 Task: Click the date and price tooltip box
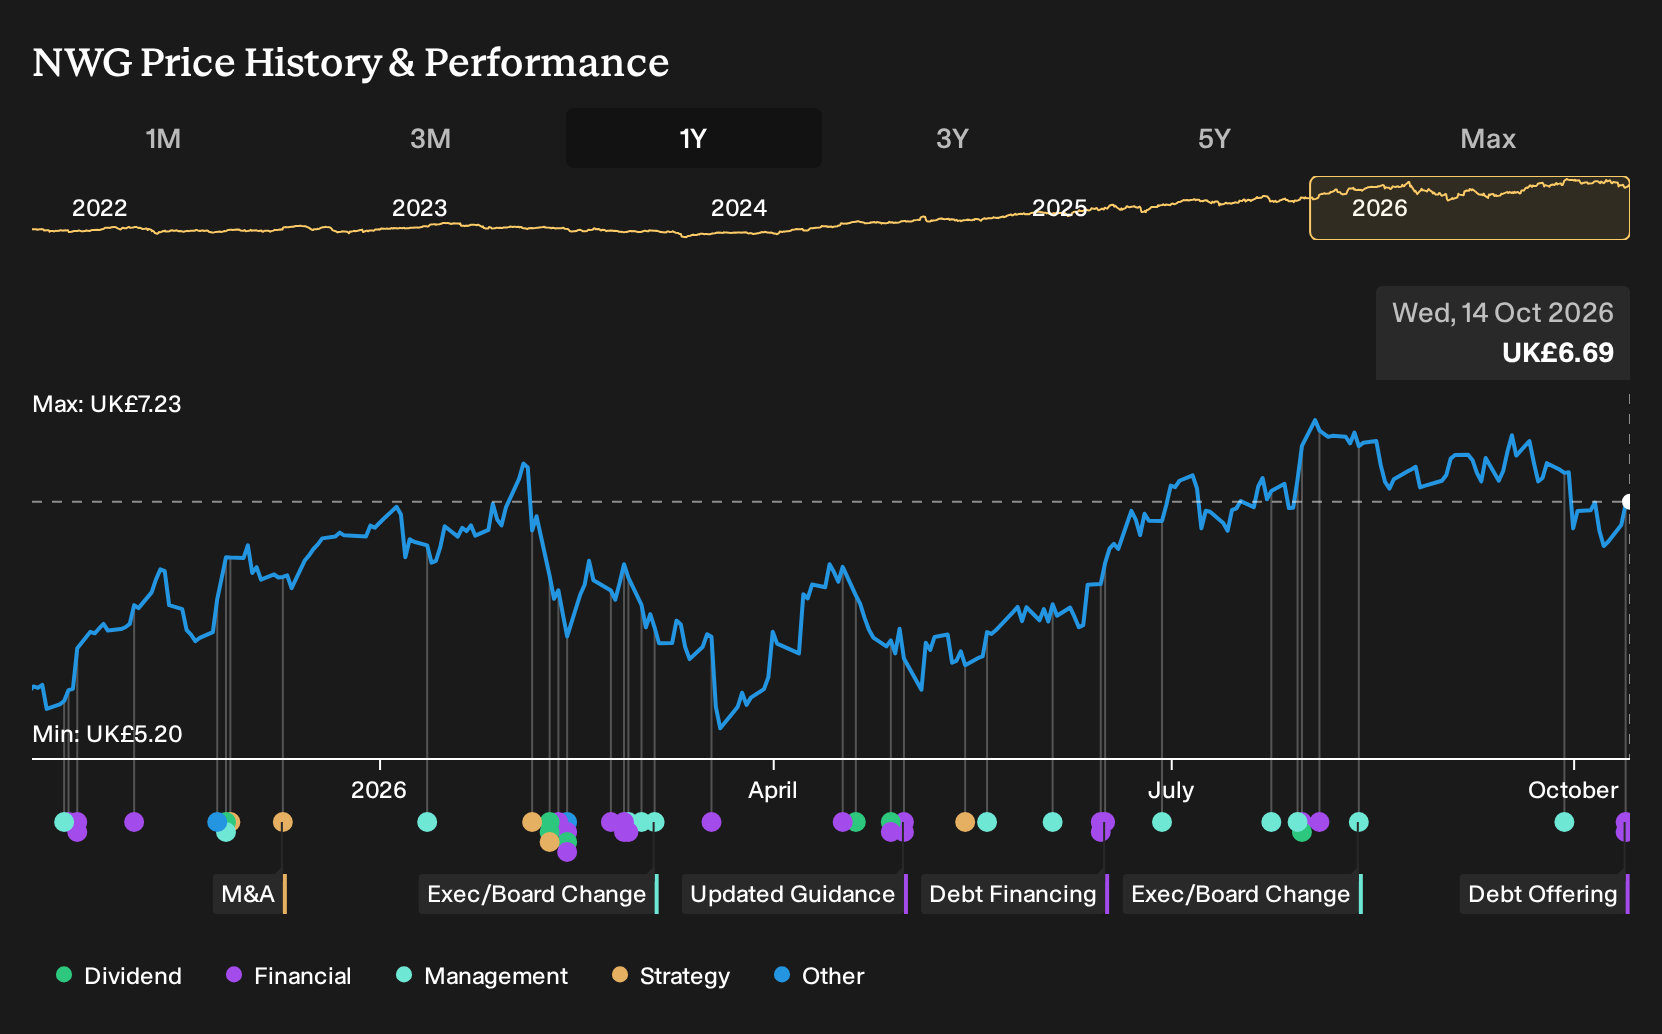pos(1503,333)
